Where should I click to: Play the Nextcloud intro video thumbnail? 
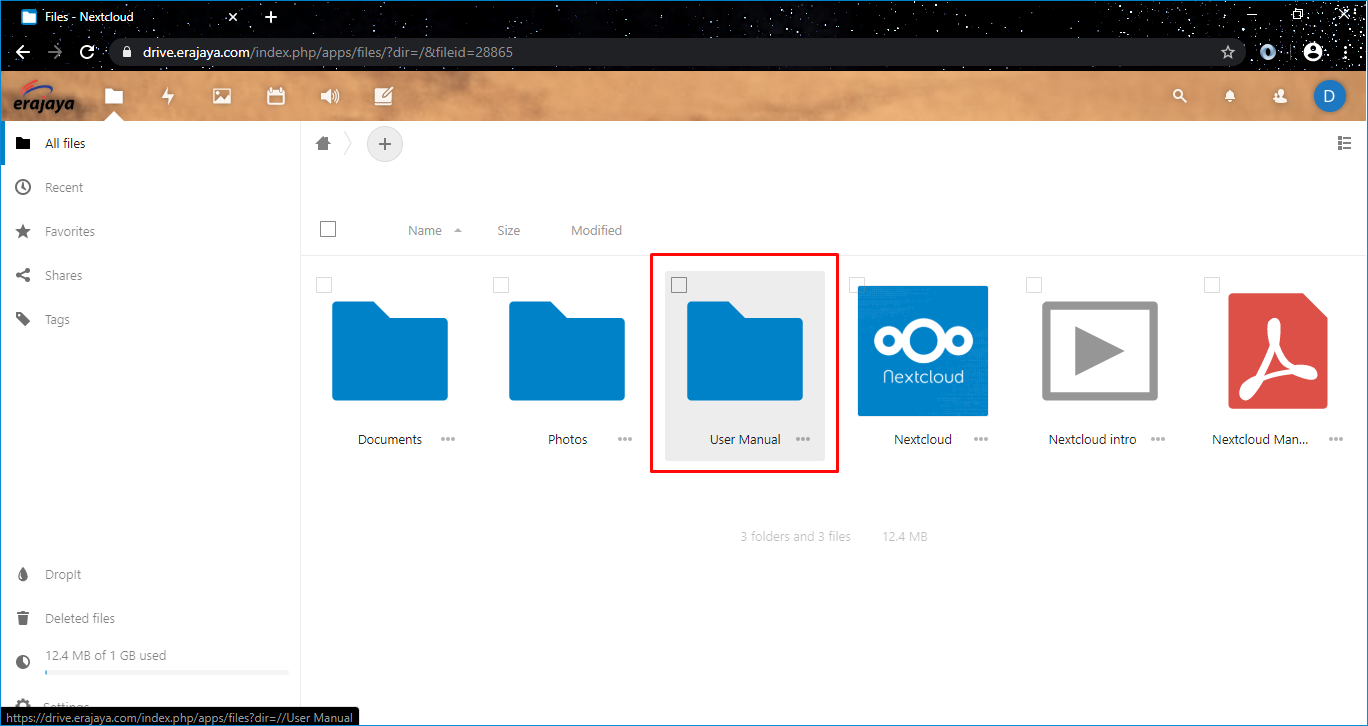[x=1100, y=351]
